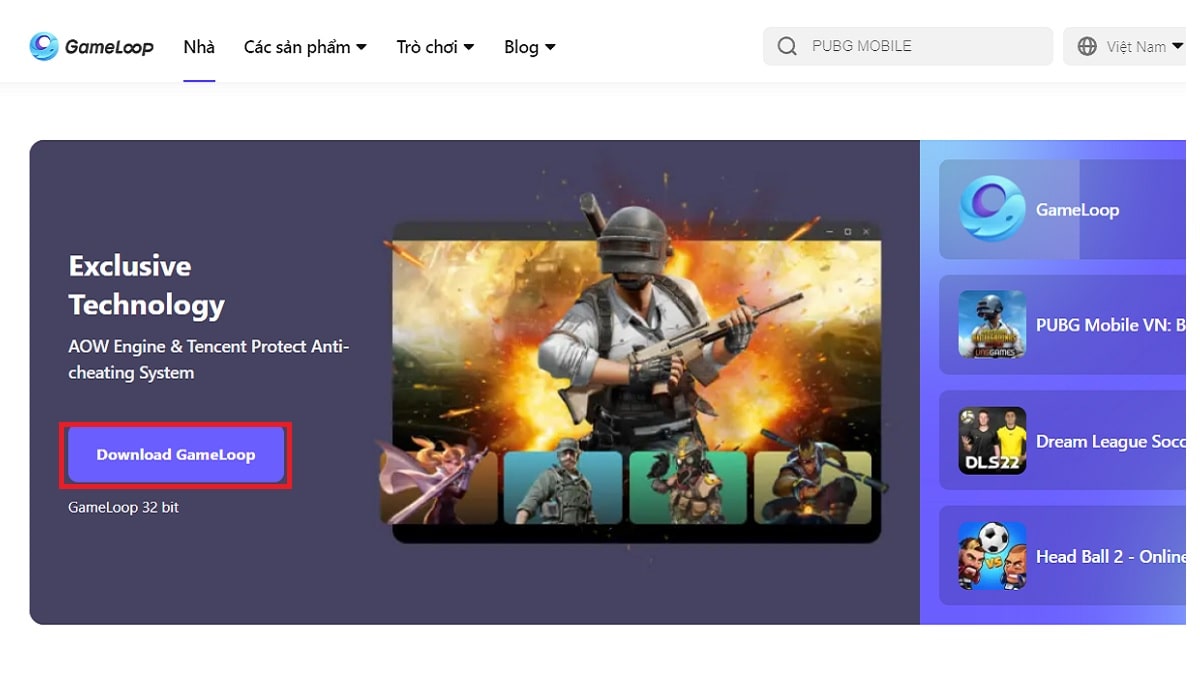
Task: Expand the Các sản phẩm menu
Action: point(305,47)
